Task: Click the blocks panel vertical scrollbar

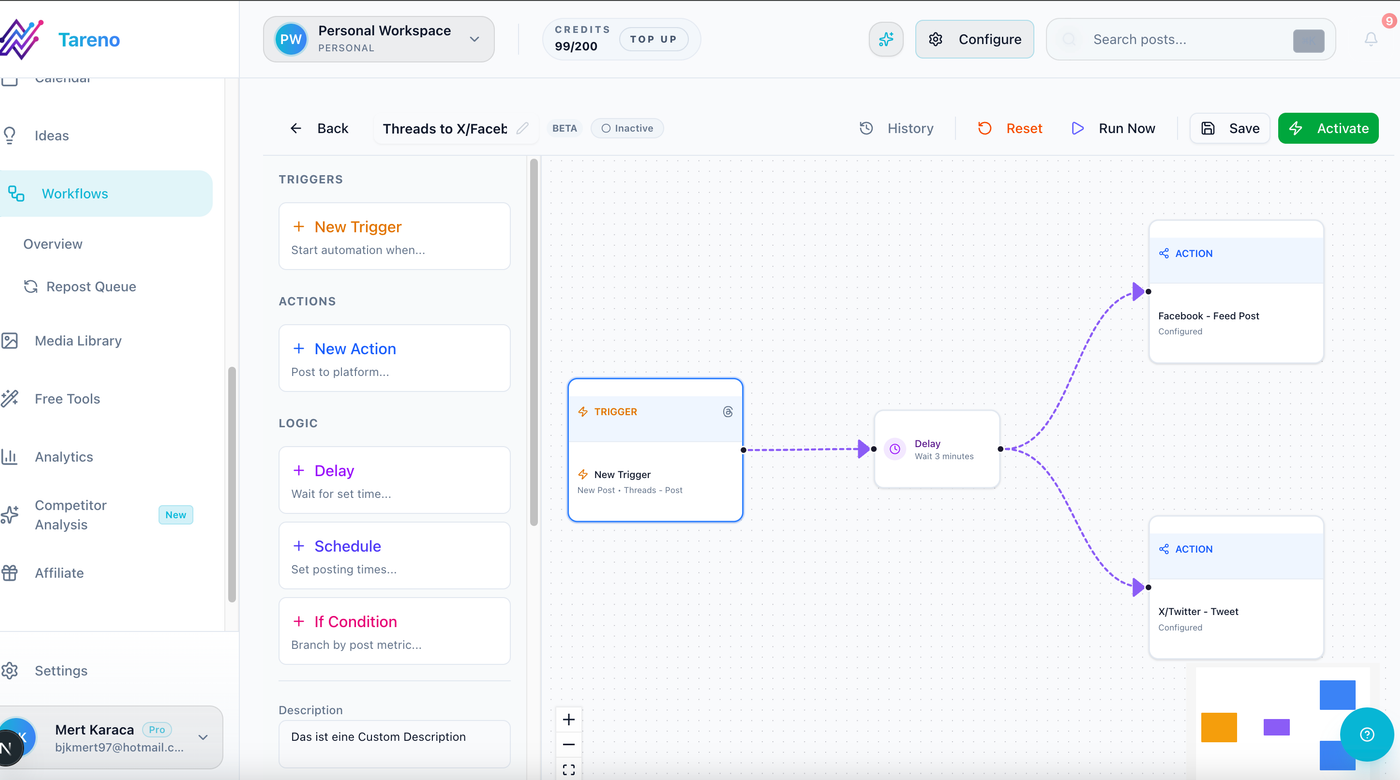Action: click(534, 341)
